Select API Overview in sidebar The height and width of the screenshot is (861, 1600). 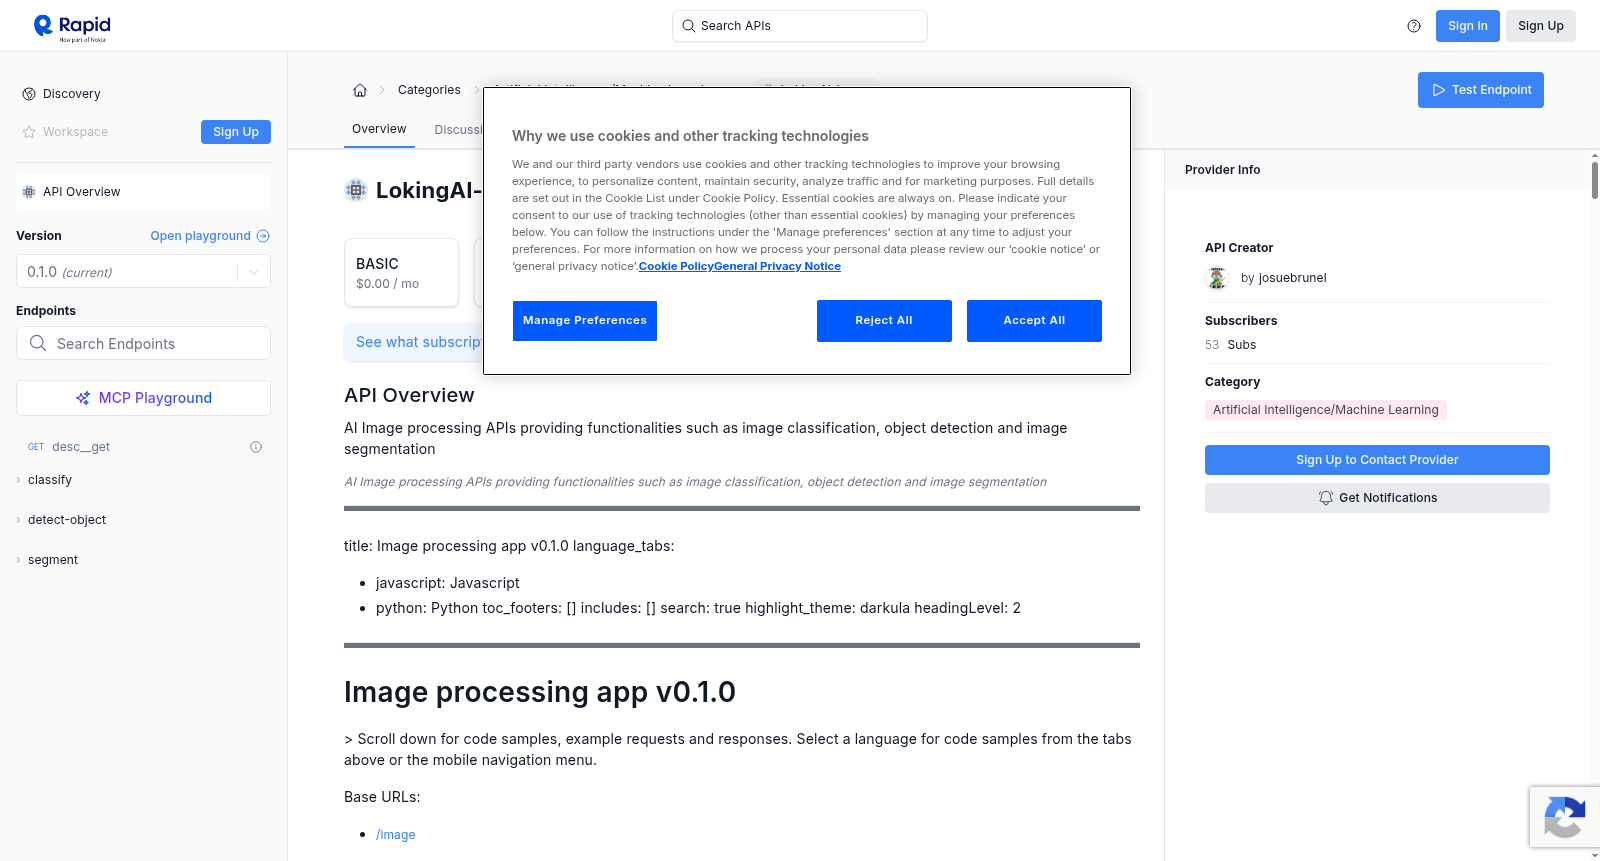tap(143, 192)
